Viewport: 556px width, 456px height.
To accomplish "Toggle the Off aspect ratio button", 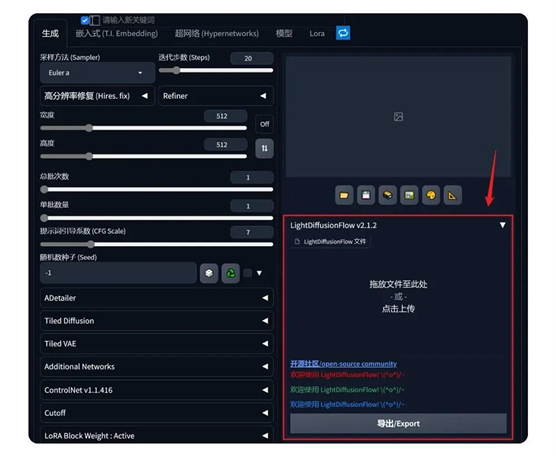I will [x=265, y=124].
